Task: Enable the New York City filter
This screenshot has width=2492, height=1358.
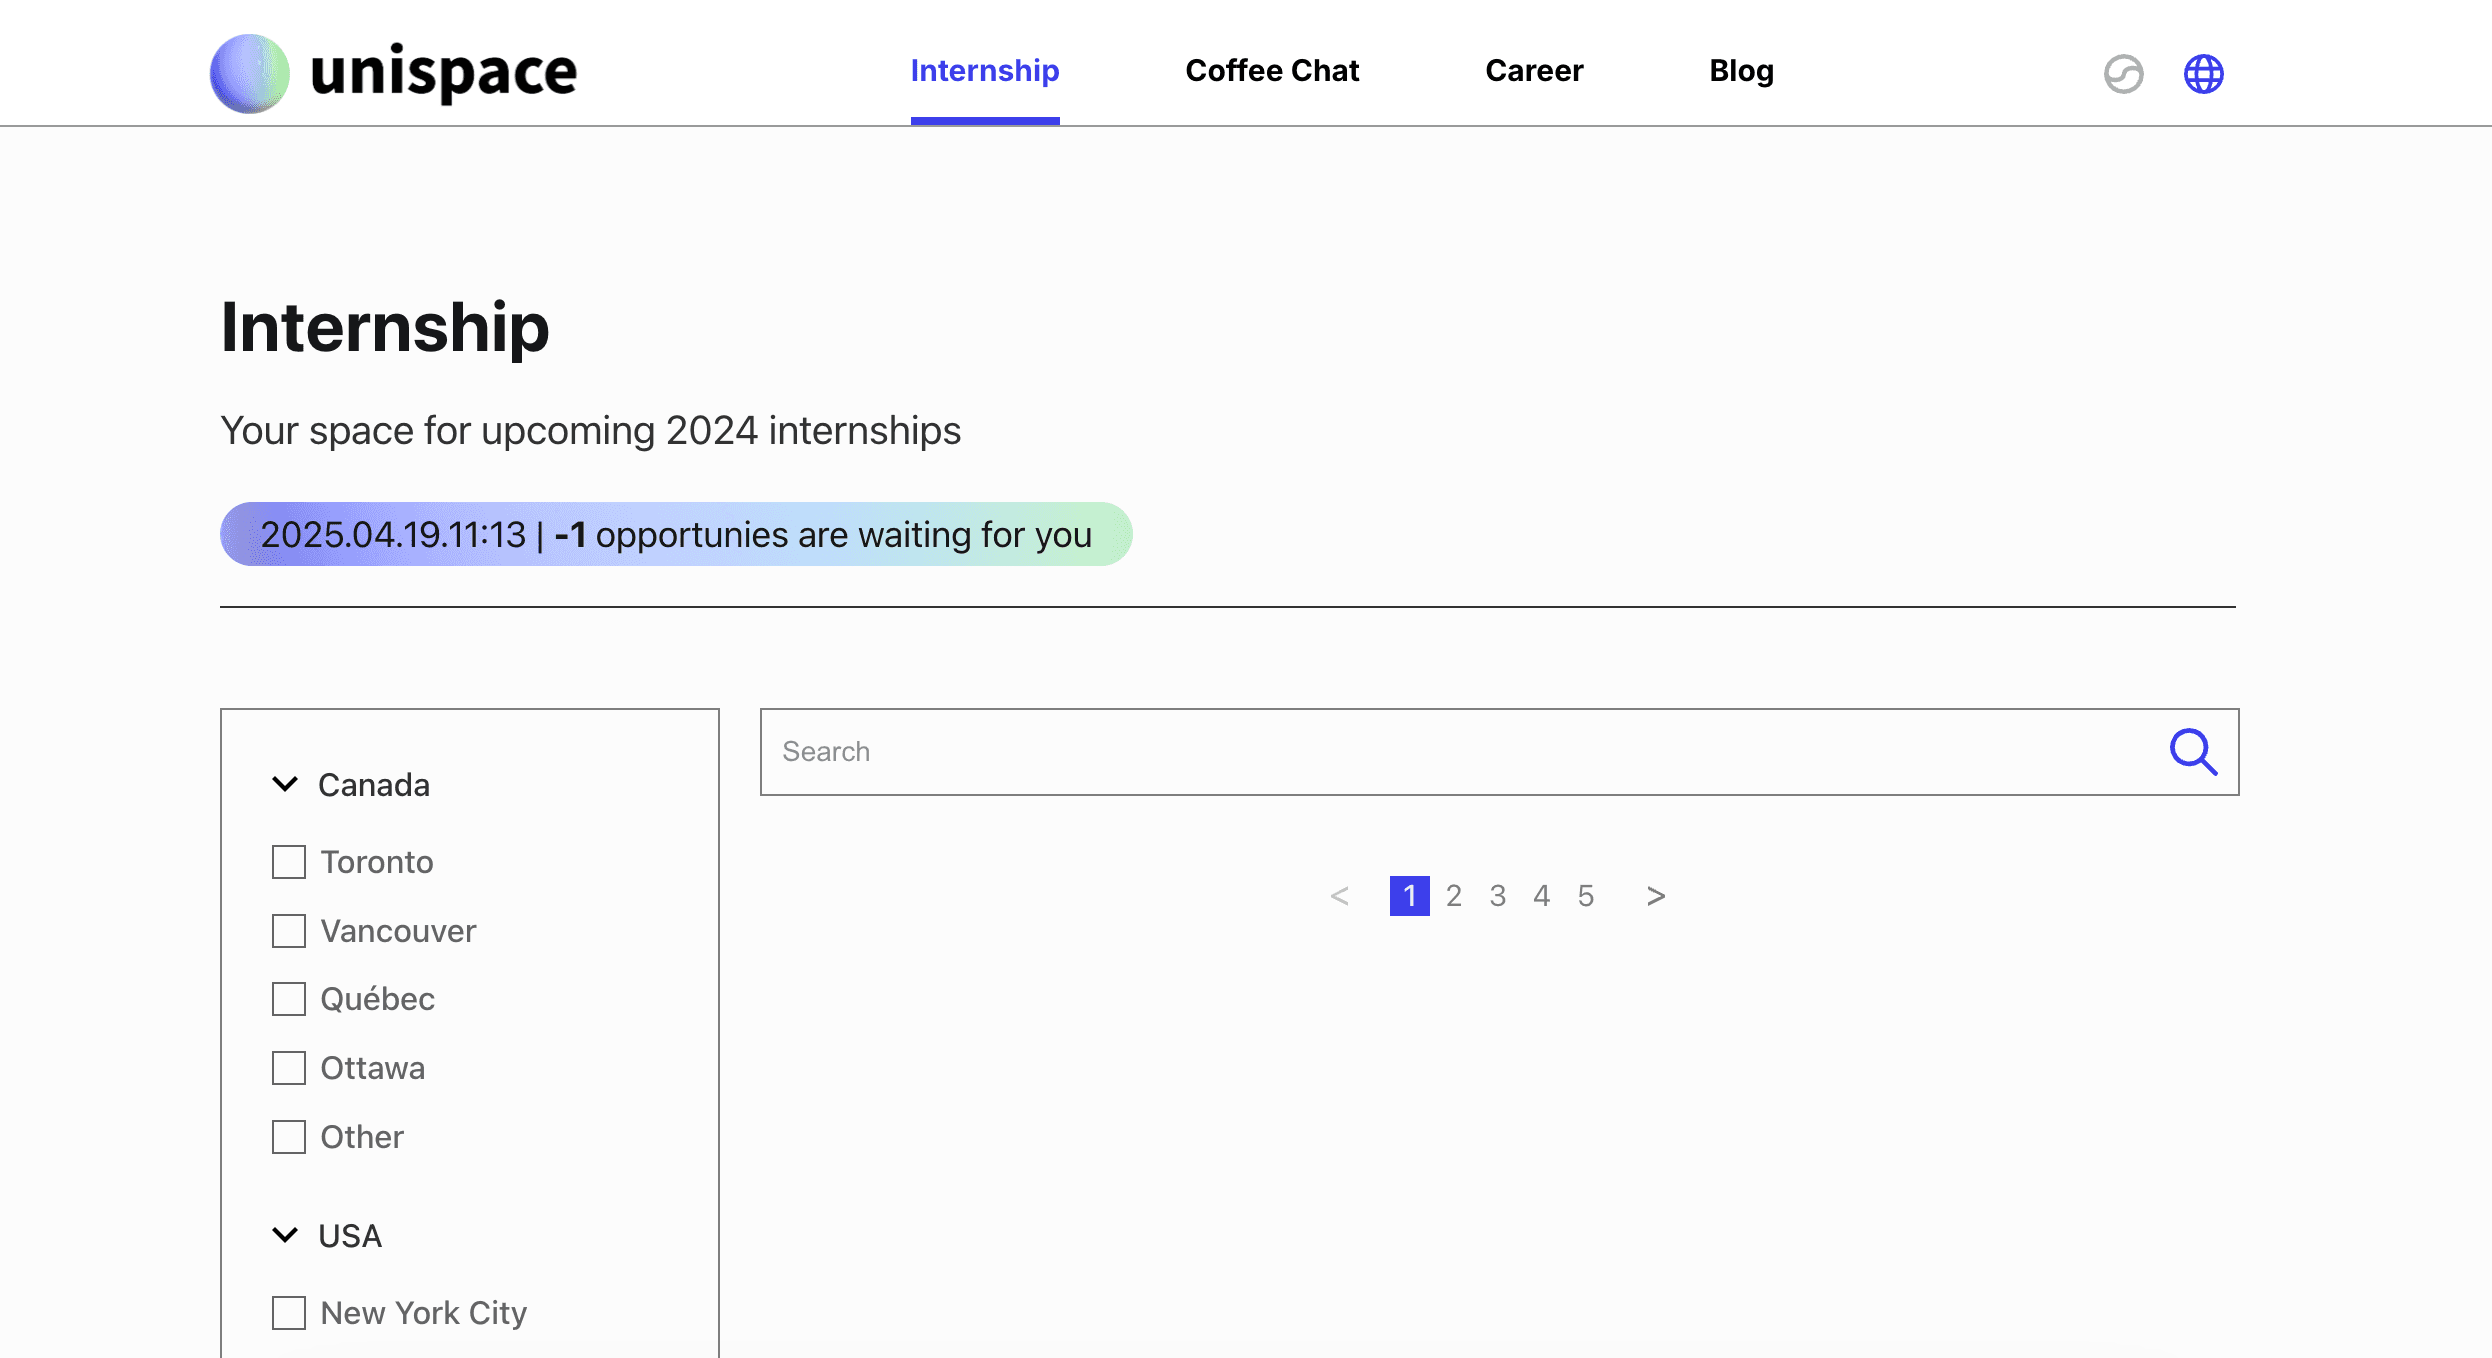Action: [289, 1313]
